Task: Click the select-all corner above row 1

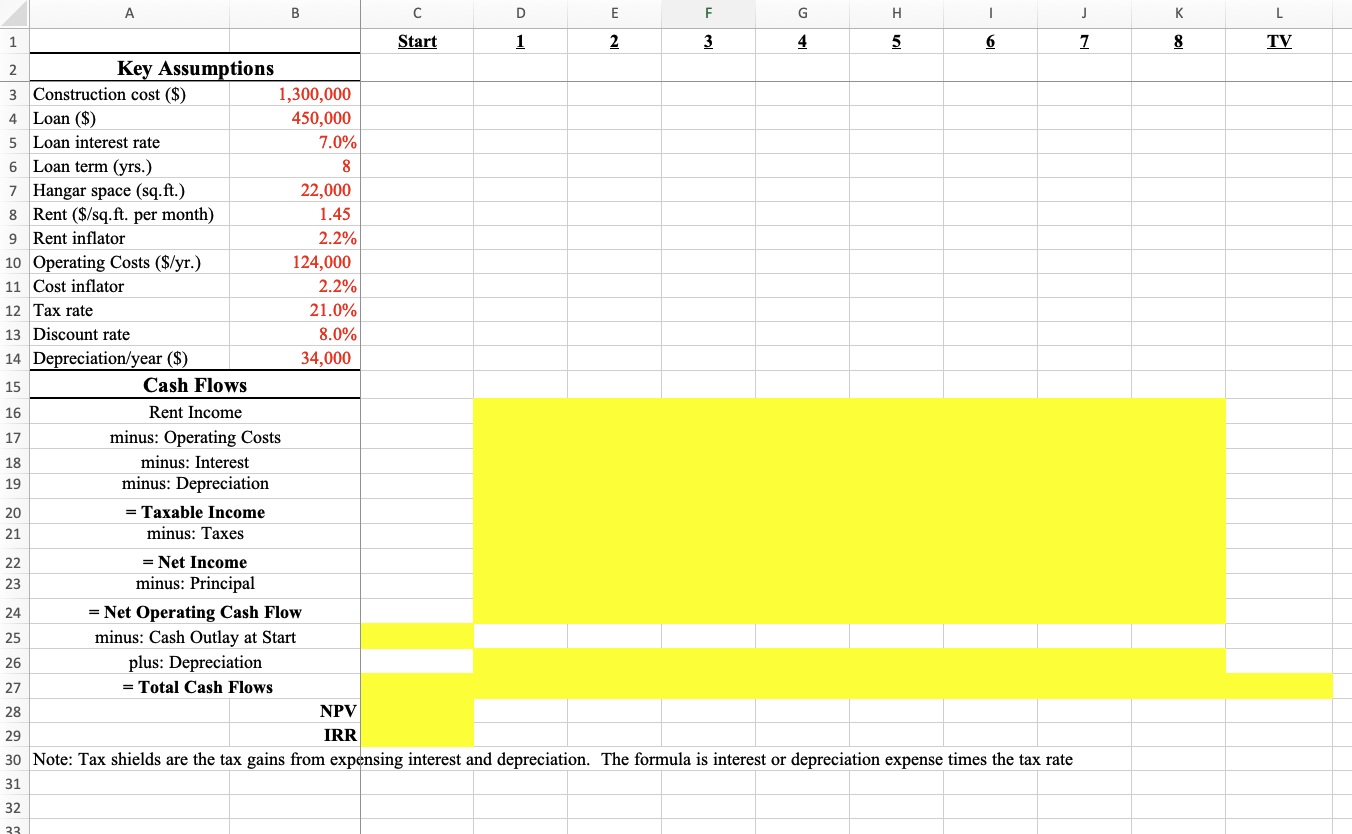Action: coord(14,13)
